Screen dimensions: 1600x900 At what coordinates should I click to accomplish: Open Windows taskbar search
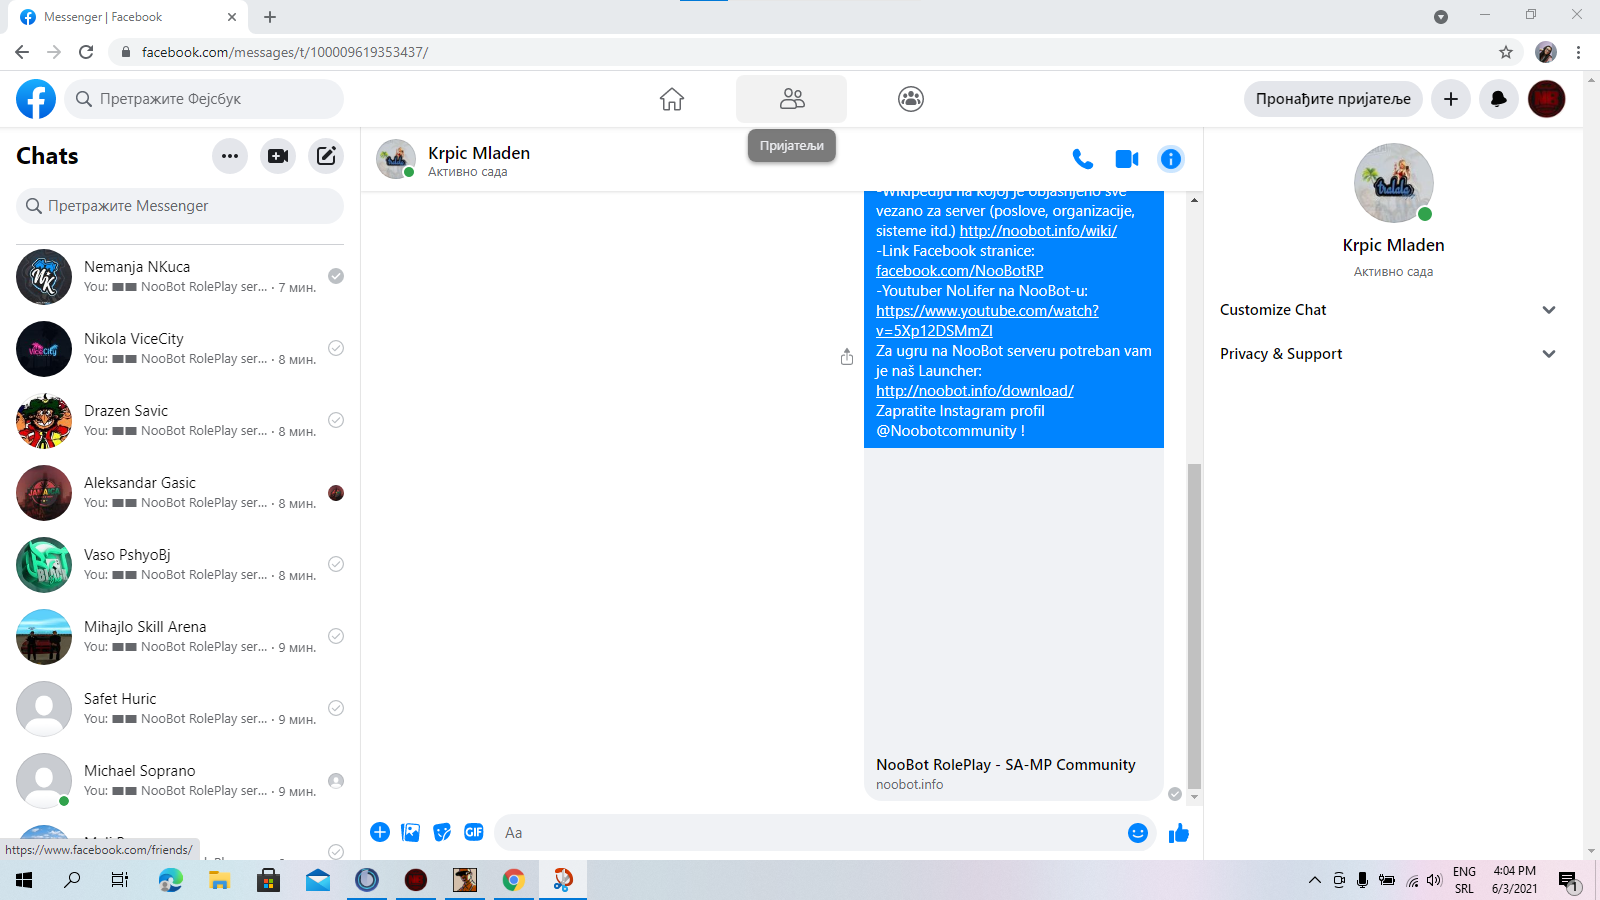click(x=72, y=880)
